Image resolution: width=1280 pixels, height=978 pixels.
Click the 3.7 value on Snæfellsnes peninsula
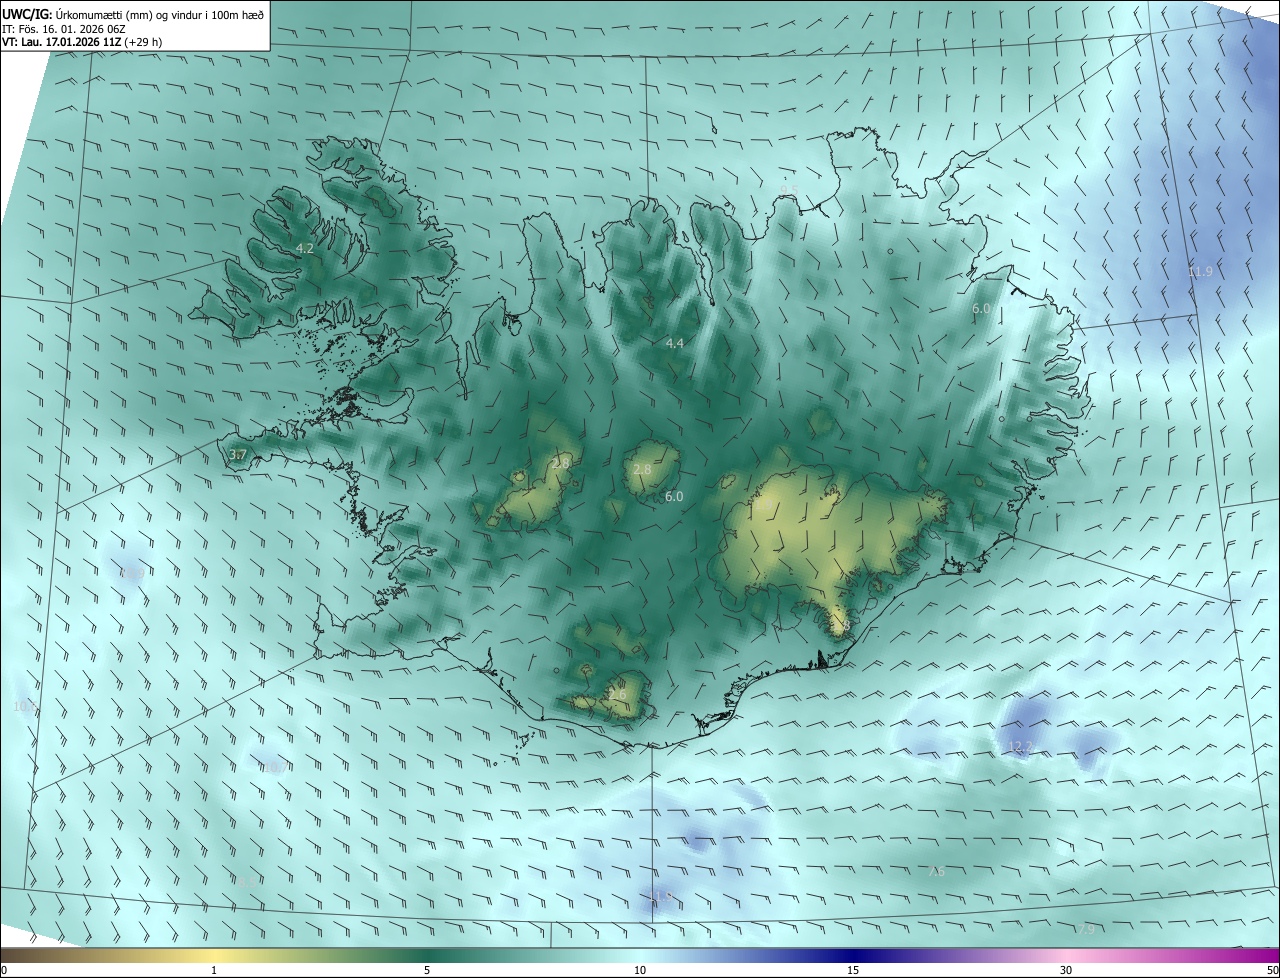click(237, 455)
